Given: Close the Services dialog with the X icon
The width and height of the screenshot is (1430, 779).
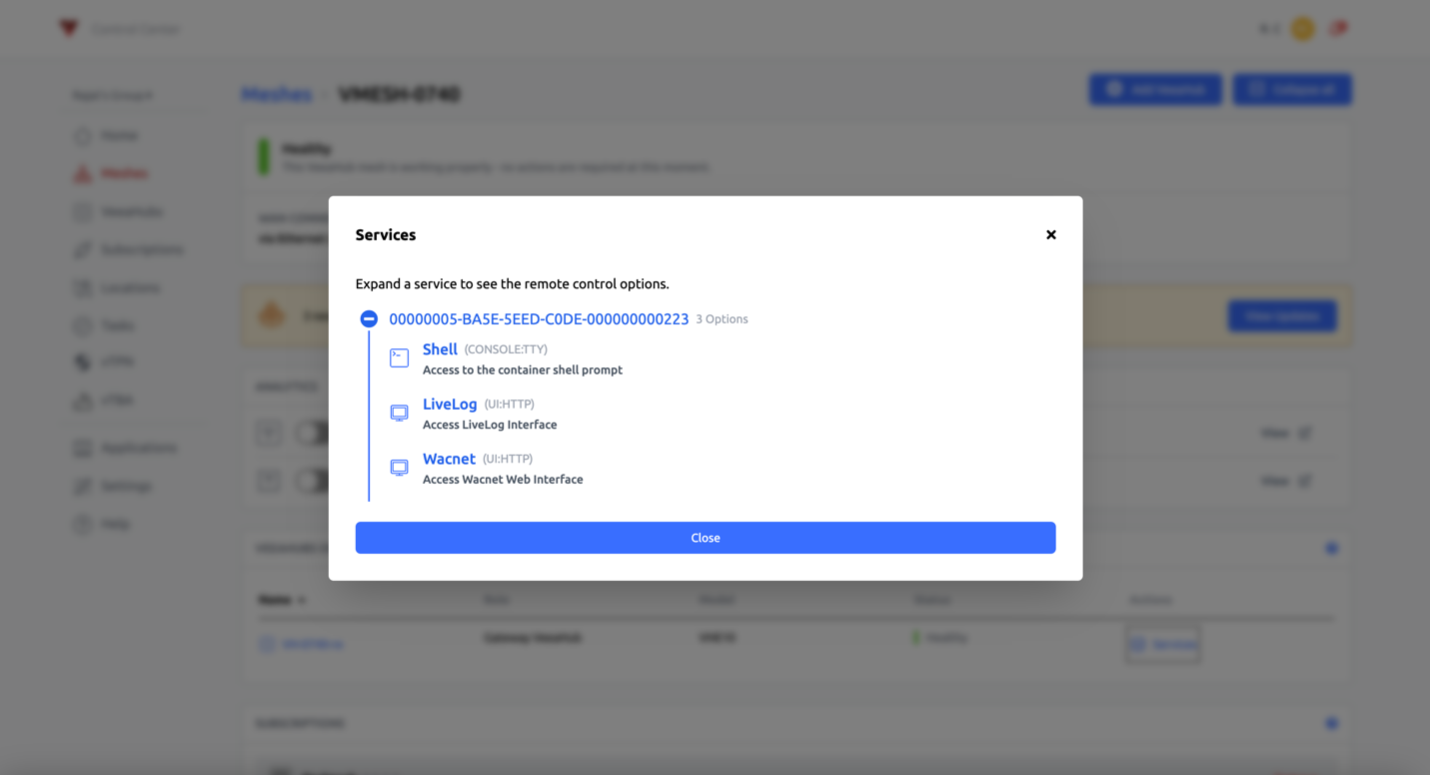Looking at the screenshot, I should point(1051,235).
